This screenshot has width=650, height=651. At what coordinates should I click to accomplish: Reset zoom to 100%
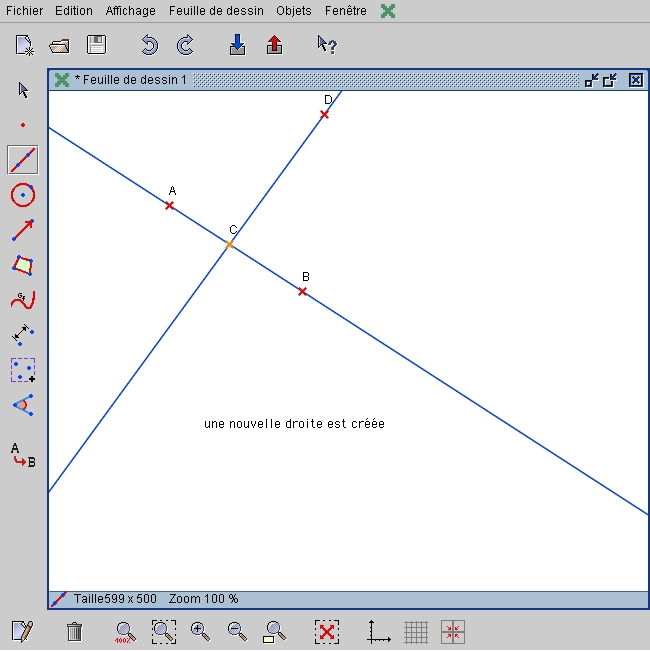pos(125,632)
